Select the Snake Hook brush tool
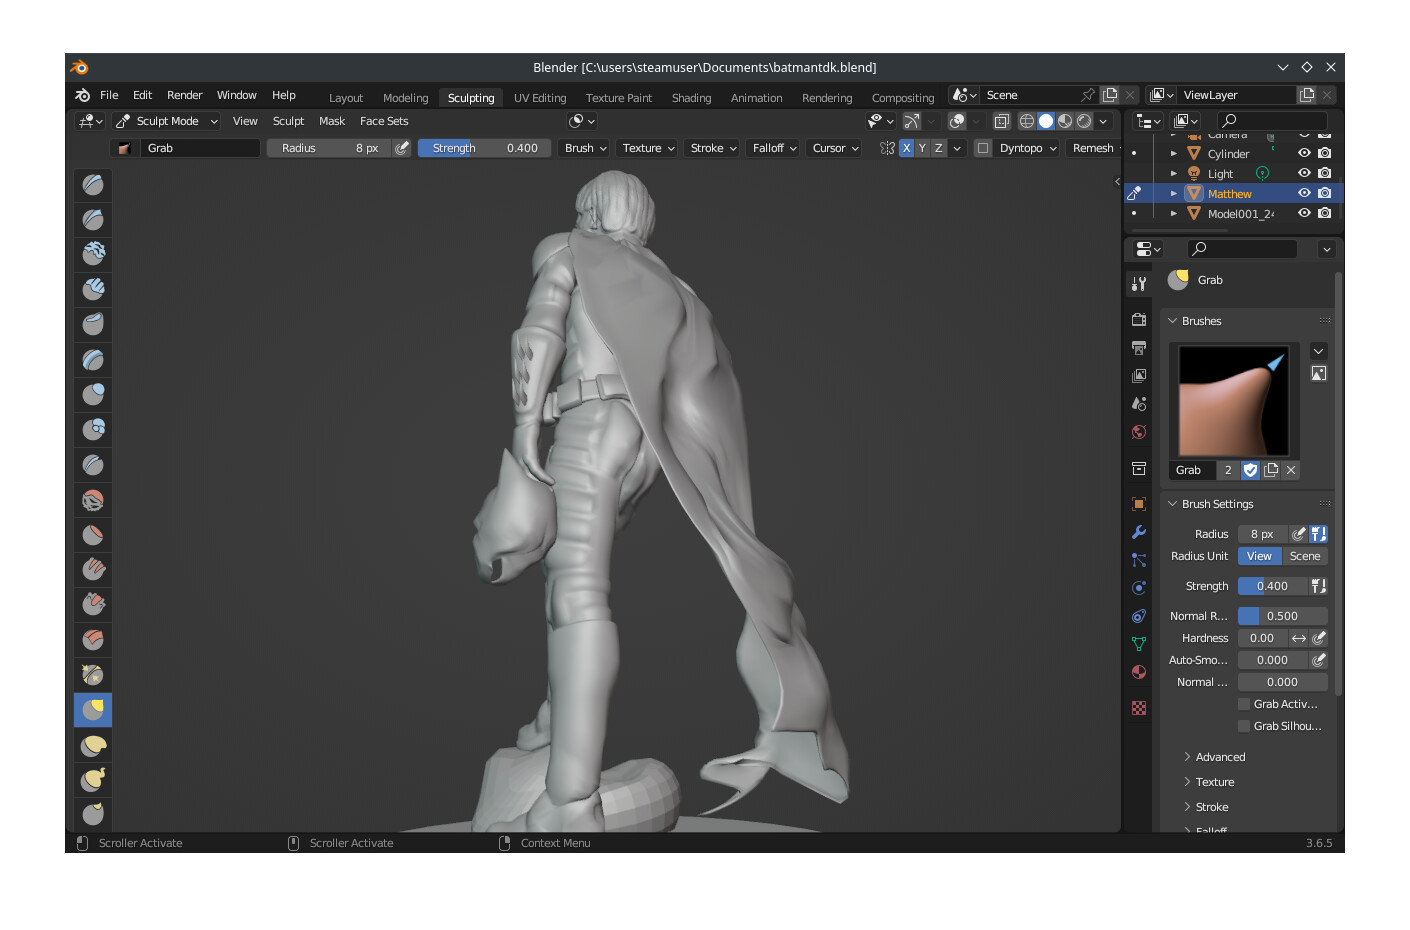1410x930 pixels. [93, 779]
